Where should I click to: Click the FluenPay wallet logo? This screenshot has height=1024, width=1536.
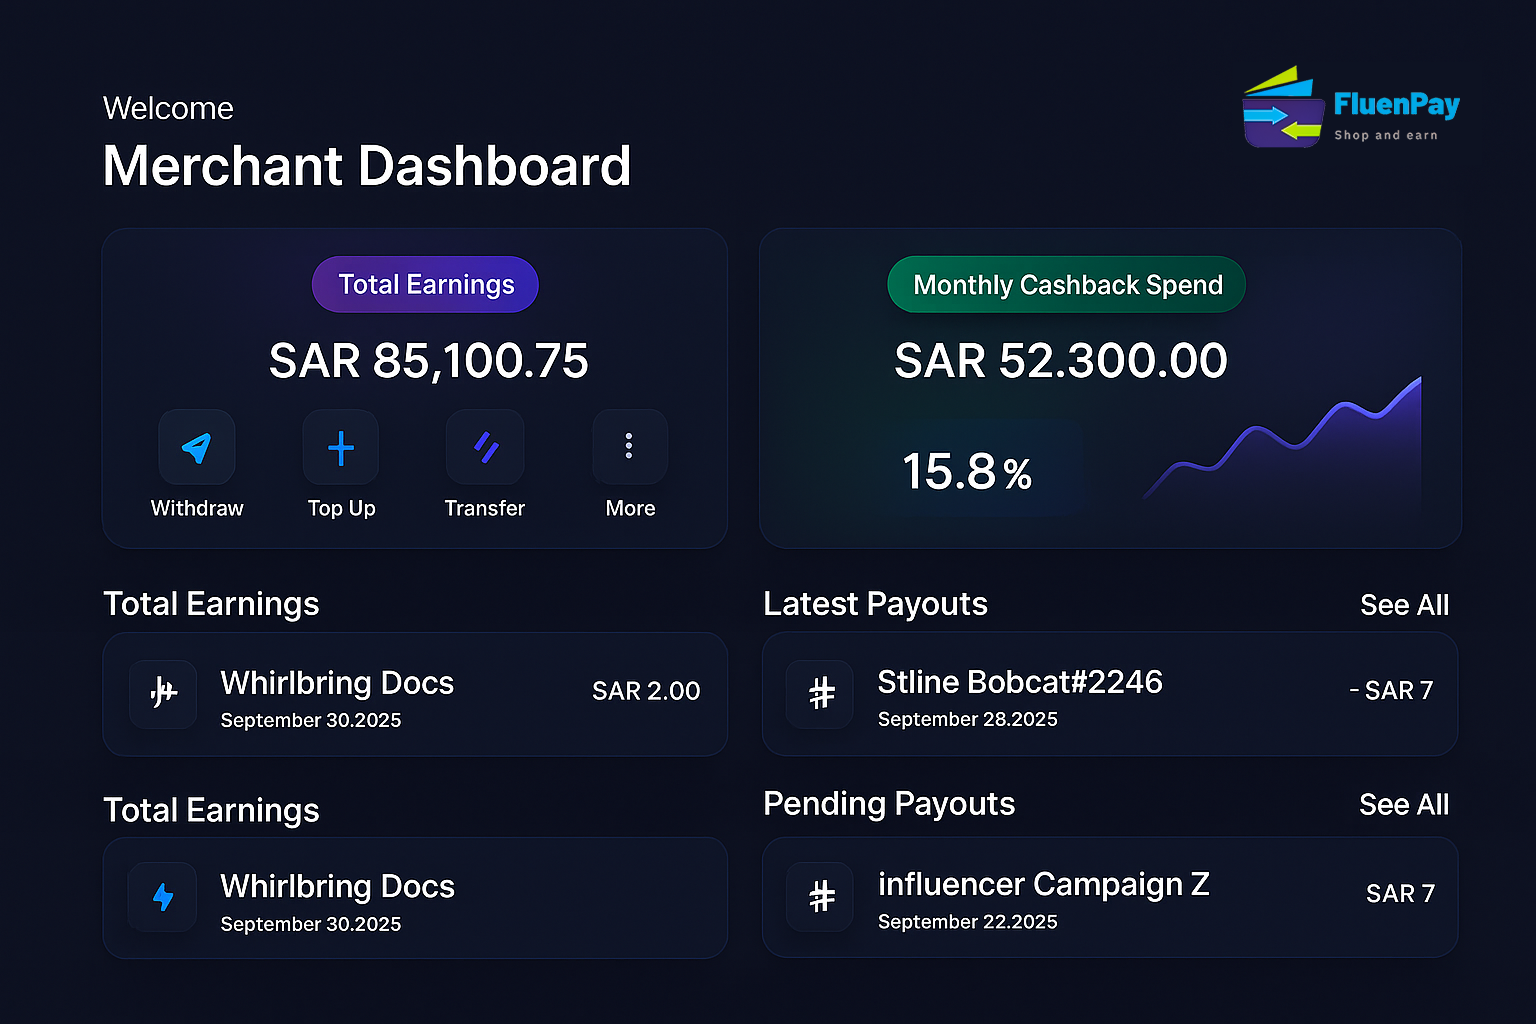(1283, 106)
